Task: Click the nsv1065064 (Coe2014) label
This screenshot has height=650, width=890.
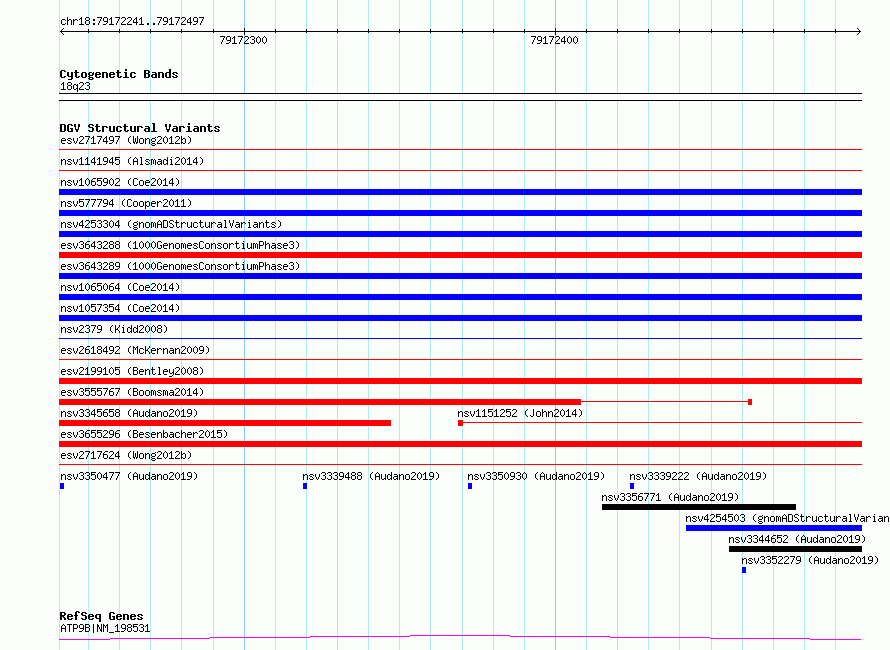Action: pyautogui.click(x=120, y=287)
